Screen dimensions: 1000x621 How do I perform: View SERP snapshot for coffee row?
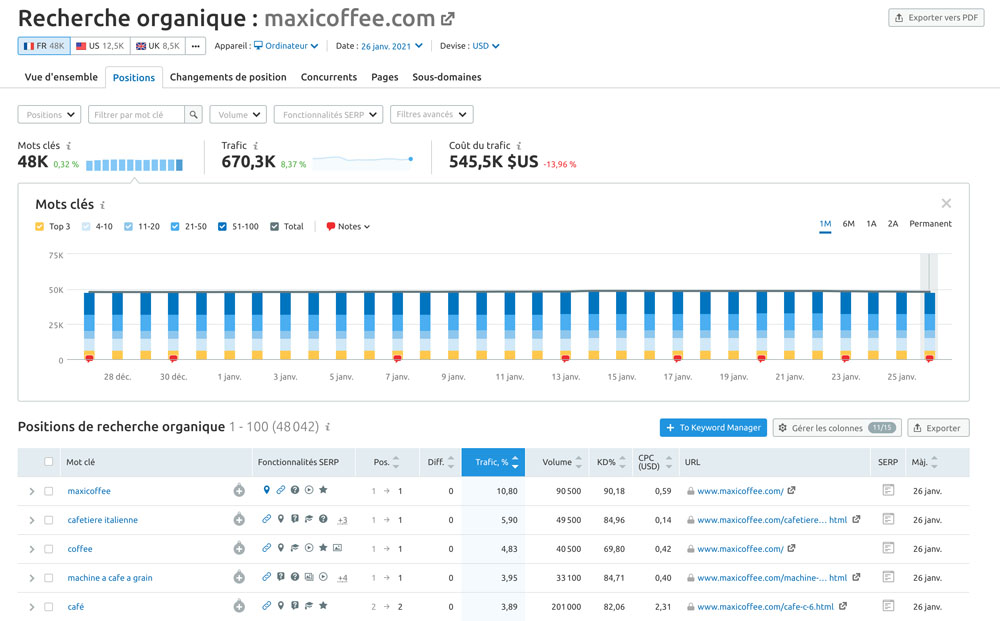click(x=888, y=548)
